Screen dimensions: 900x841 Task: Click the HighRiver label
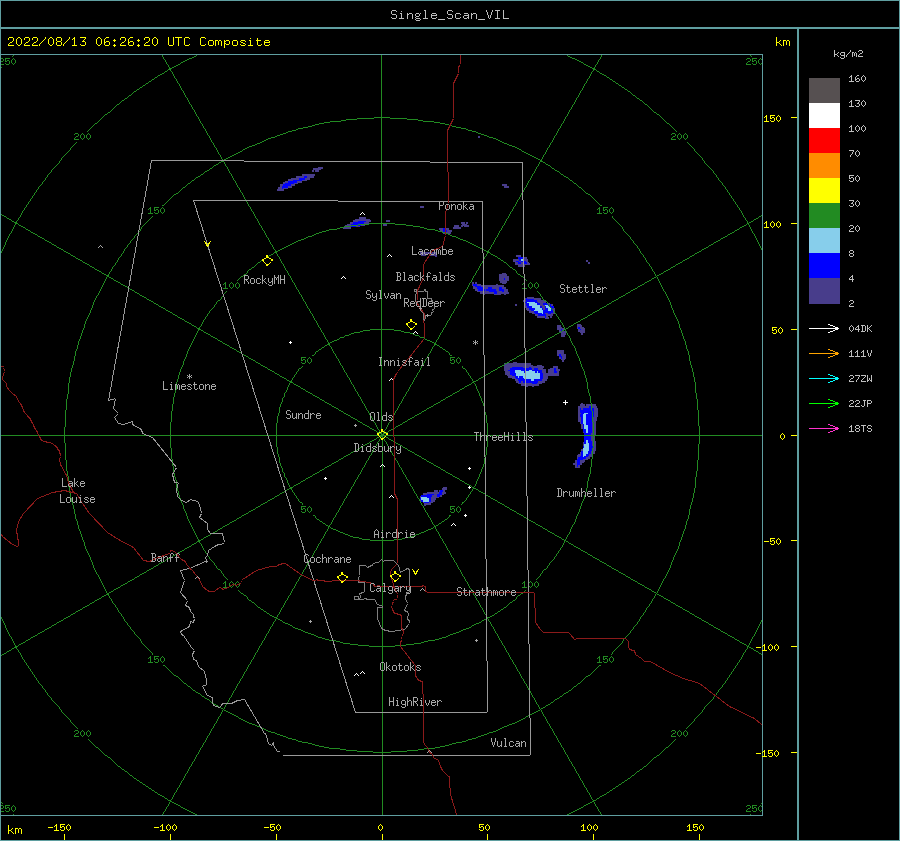[415, 702]
